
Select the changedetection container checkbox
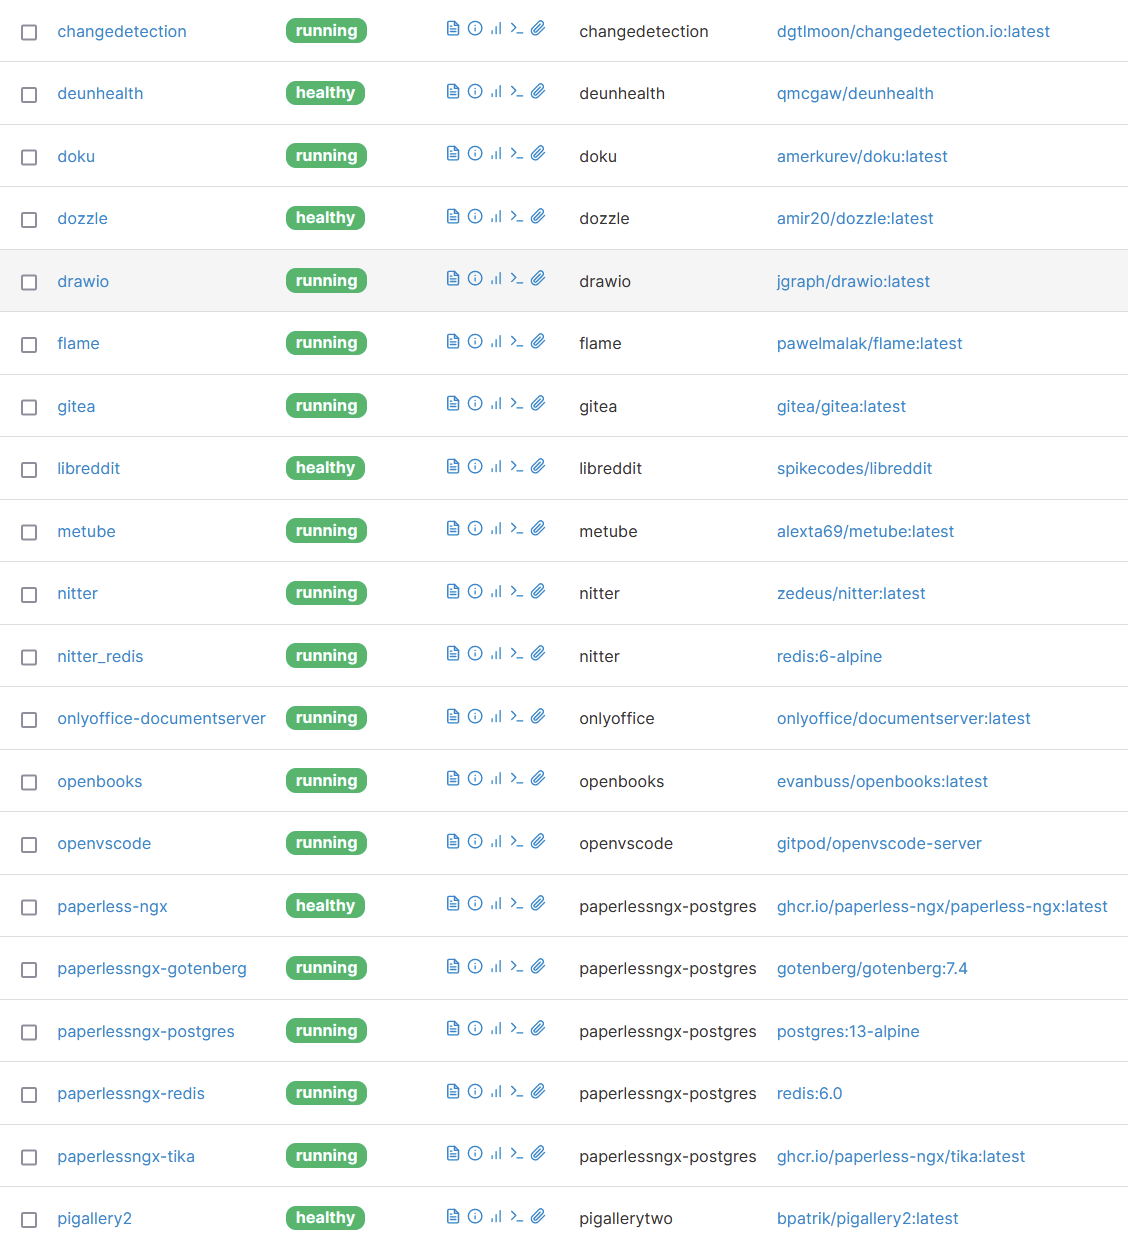click(29, 32)
